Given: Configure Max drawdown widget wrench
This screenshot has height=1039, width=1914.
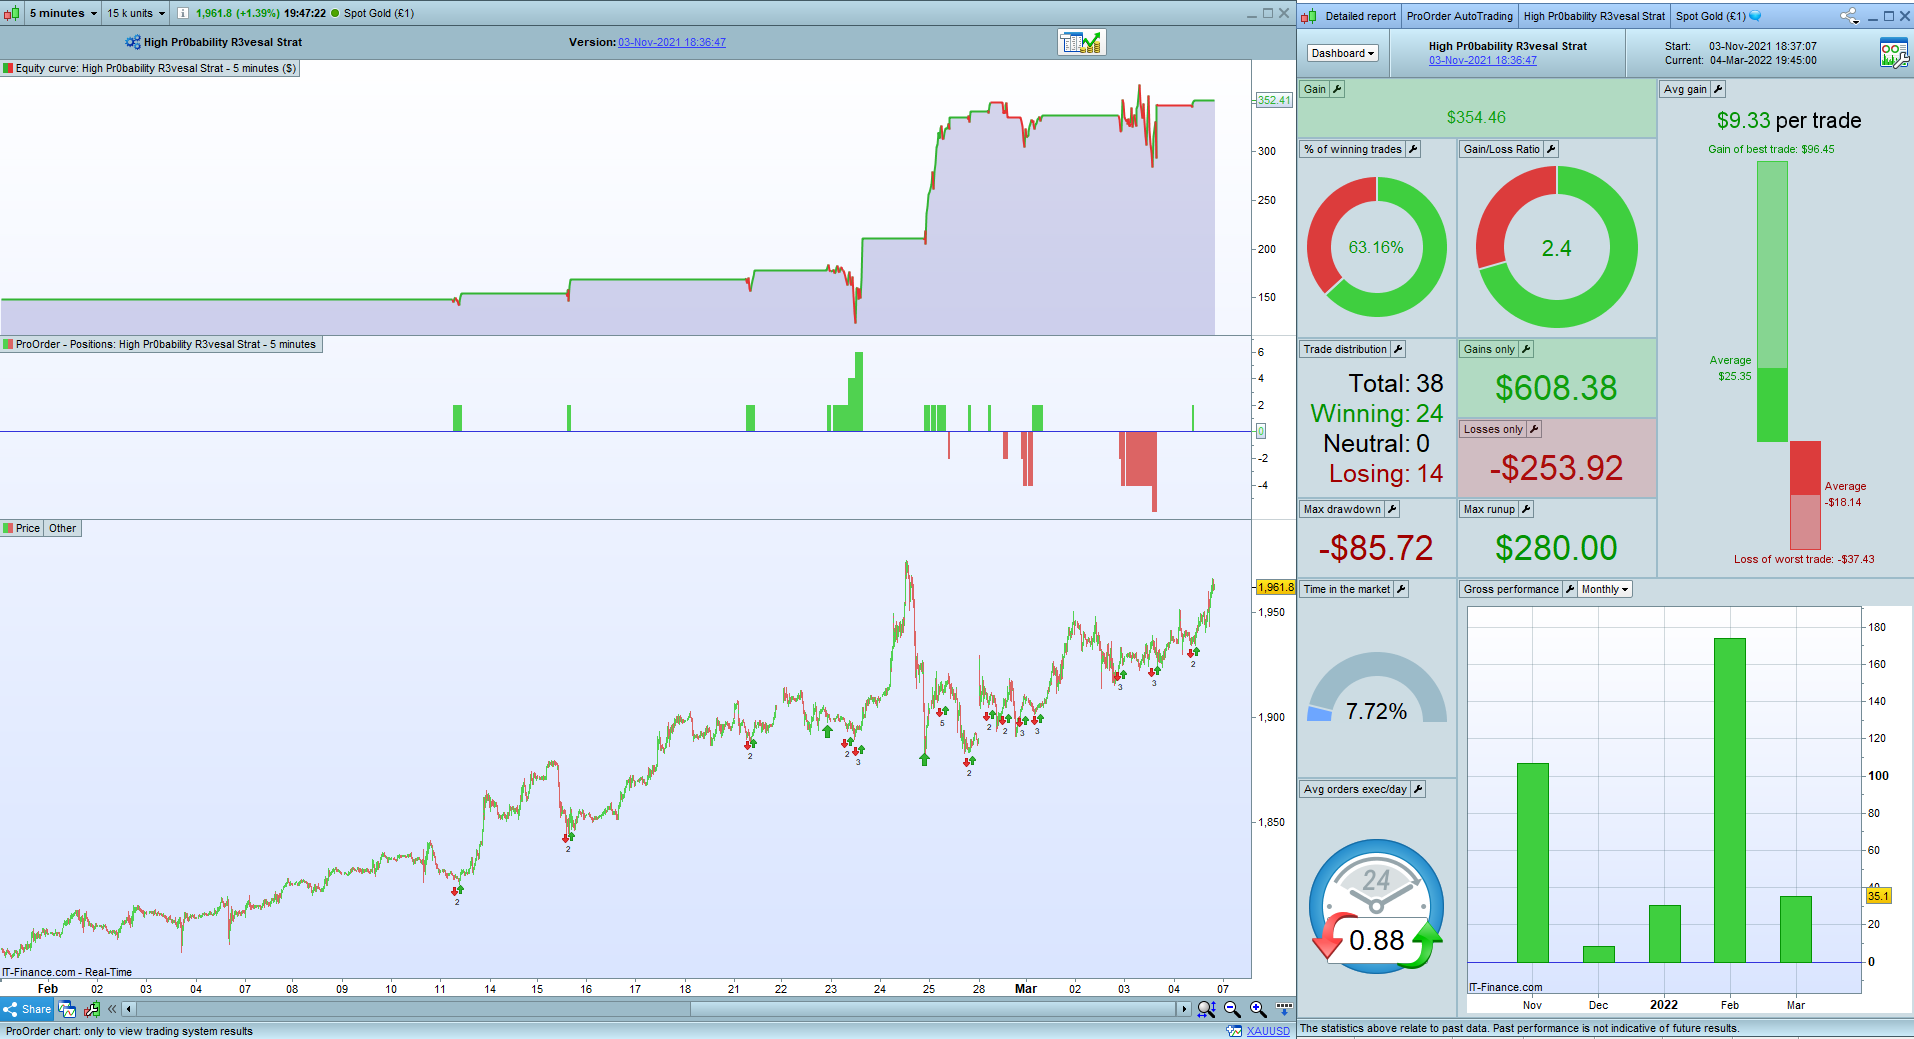Looking at the screenshot, I should point(1392,509).
